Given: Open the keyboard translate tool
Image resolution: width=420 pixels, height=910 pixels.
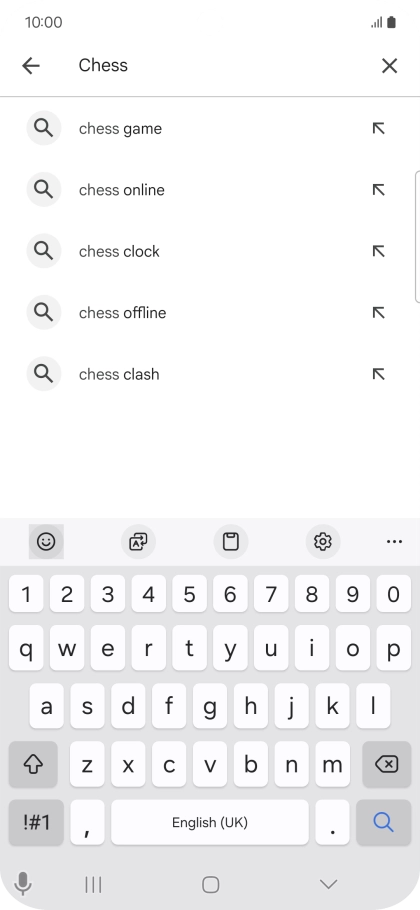Looking at the screenshot, I should [138, 541].
